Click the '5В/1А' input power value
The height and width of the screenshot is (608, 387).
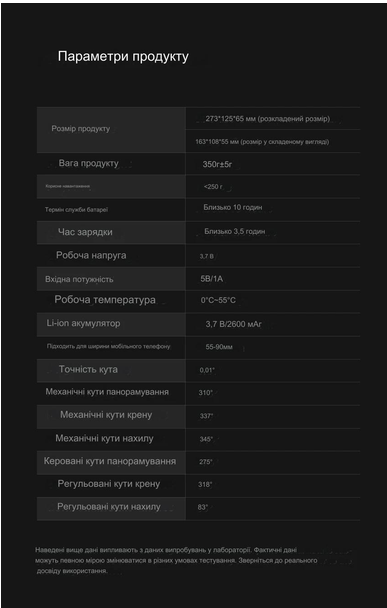212,279
